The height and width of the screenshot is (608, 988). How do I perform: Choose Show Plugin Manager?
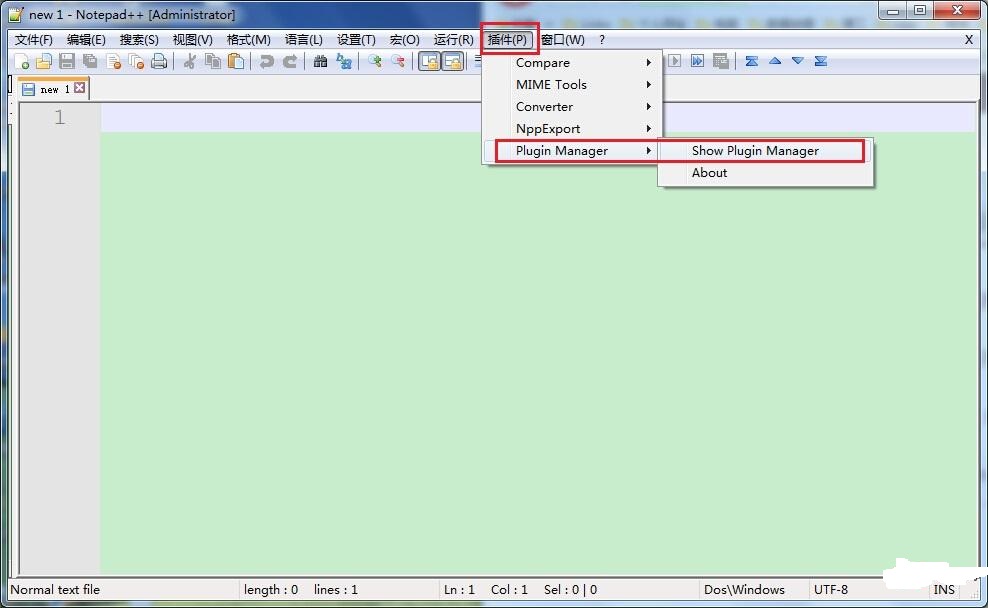coord(766,151)
